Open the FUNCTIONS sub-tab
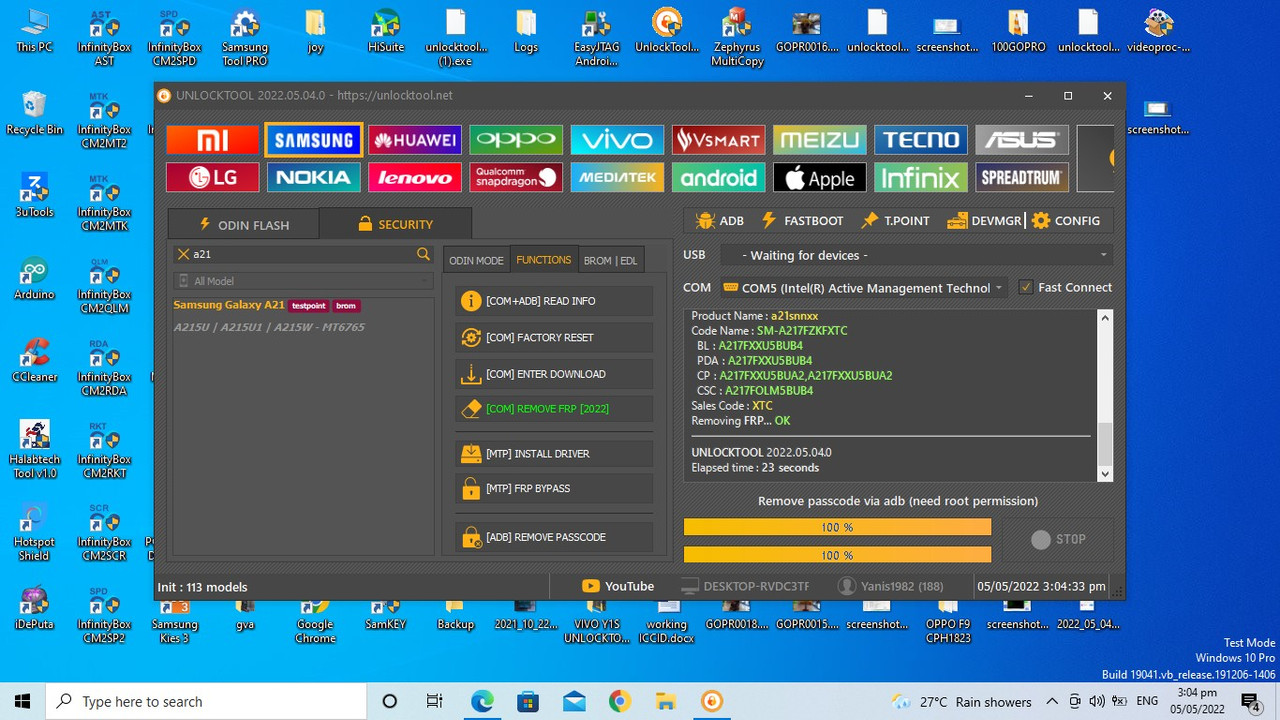Image resolution: width=1280 pixels, height=720 pixels. [x=544, y=259]
